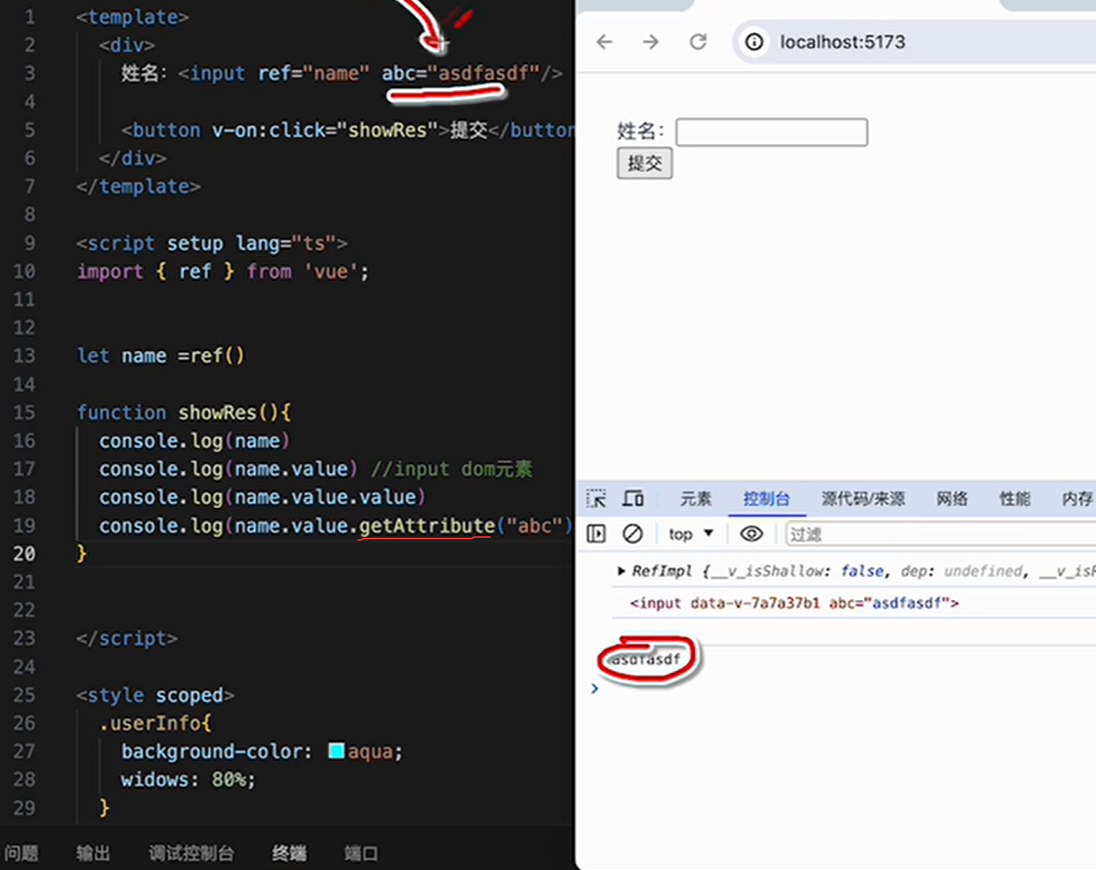Open the 元素 DevTools tab
The width and height of the screenshot is (1096, 870).
695,498
